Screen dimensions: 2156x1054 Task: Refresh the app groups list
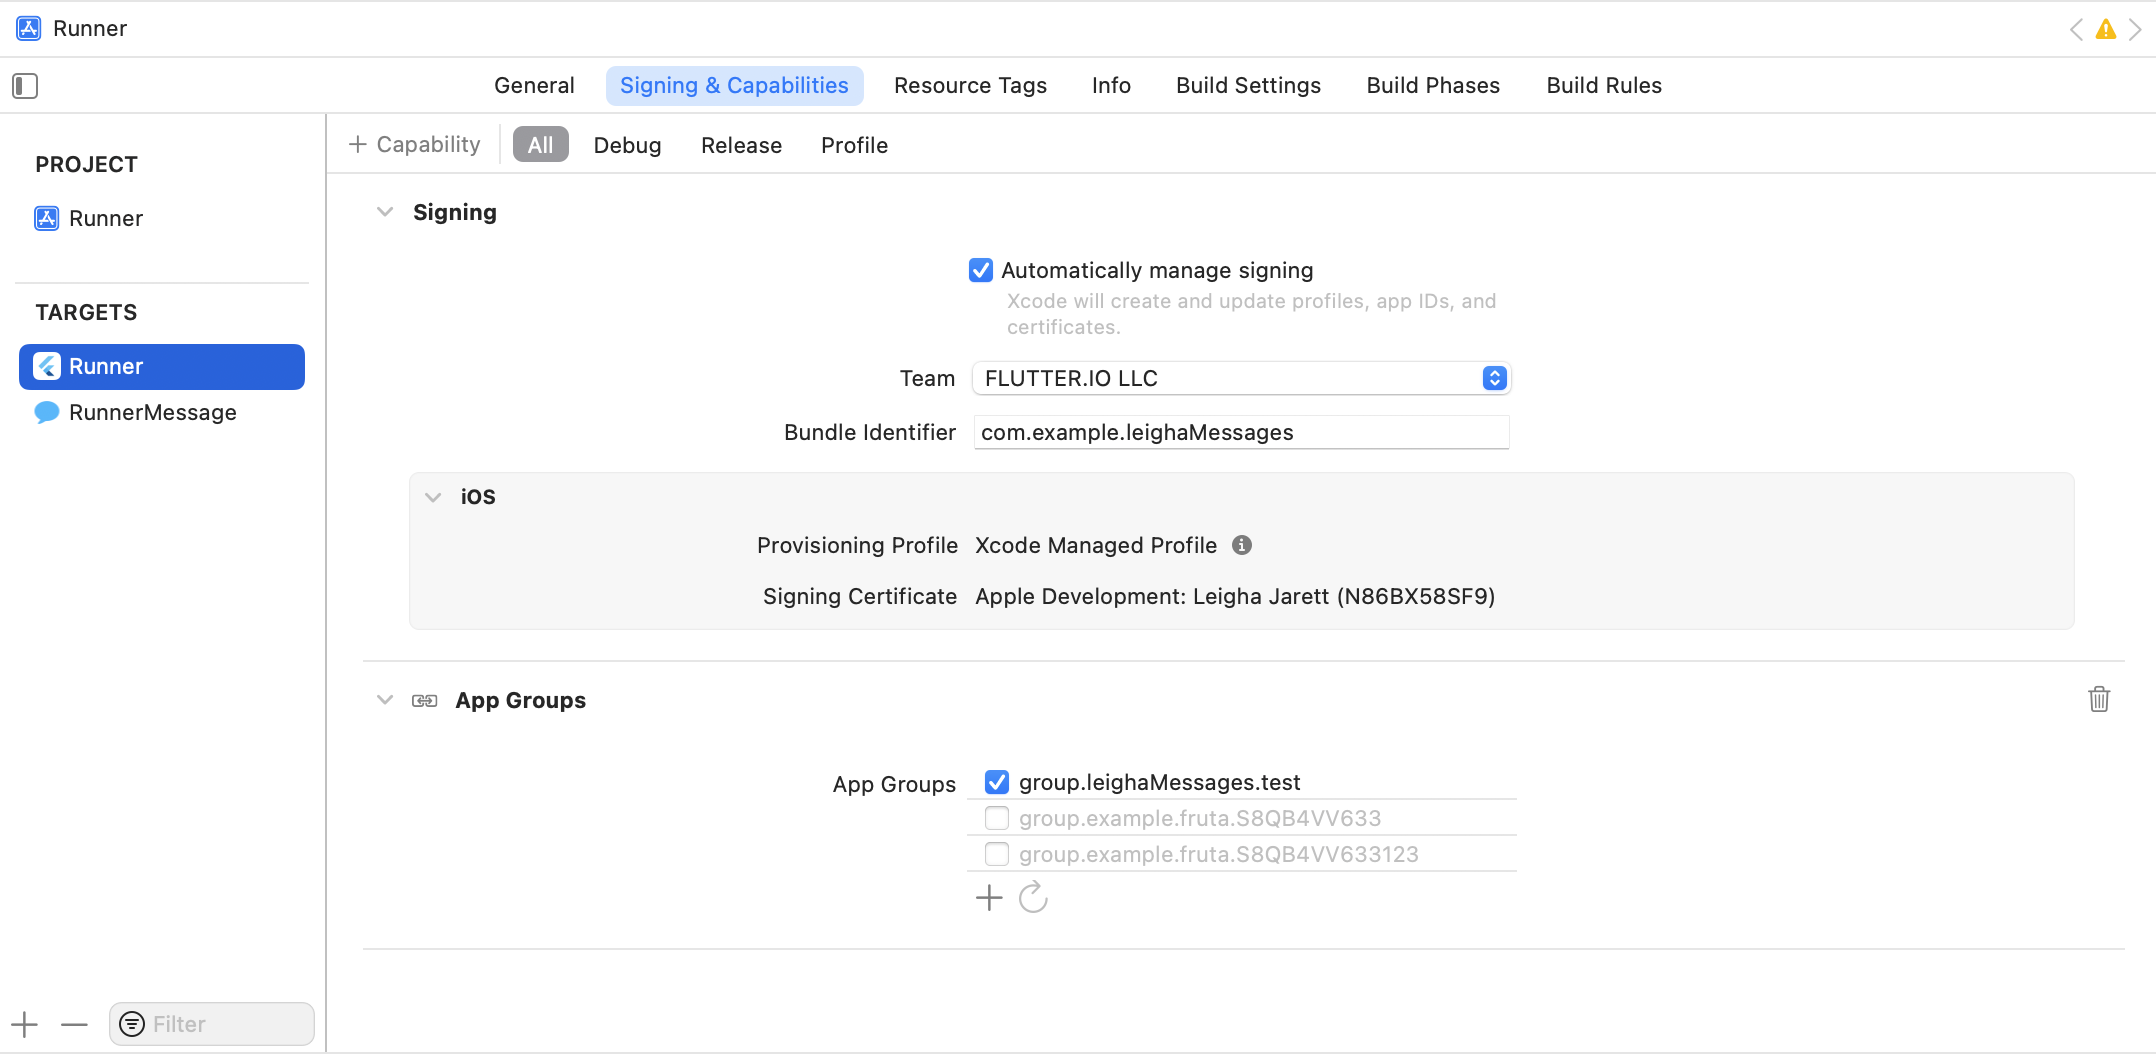coord(1033,897)
